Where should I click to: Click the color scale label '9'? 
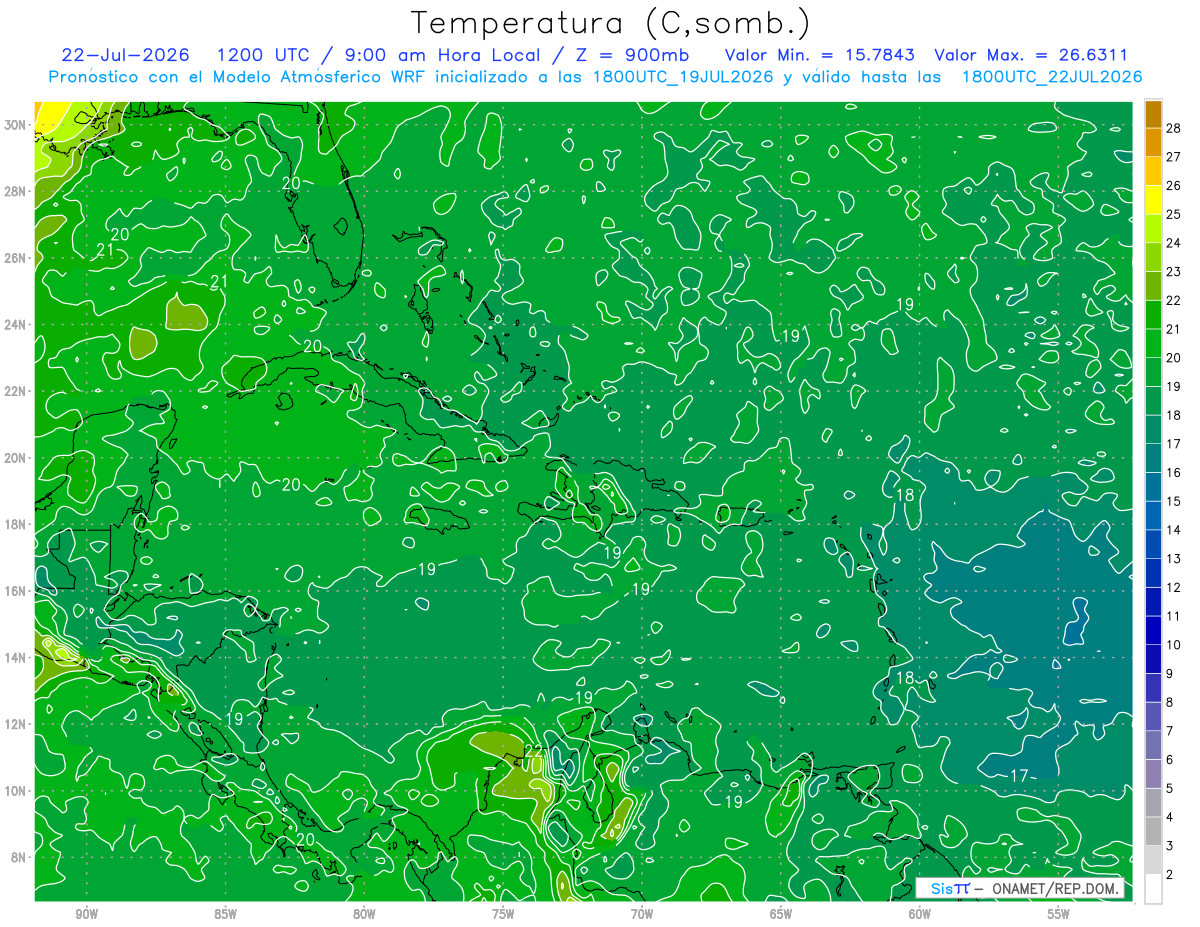[x=1171, y=673]
